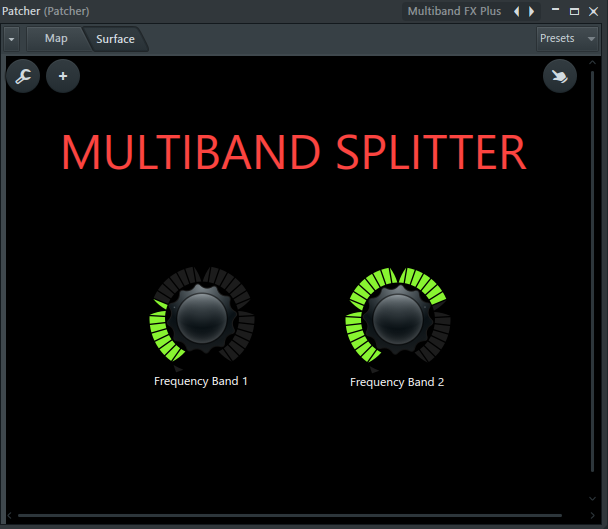Close the Patcher plugin window
Screen dimensions: 608x529
click(592, 11)
